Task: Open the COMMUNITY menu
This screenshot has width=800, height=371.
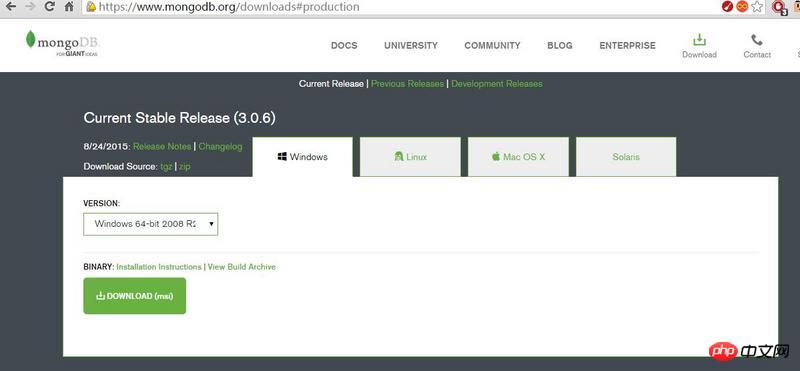Action: tap(492, 45)
